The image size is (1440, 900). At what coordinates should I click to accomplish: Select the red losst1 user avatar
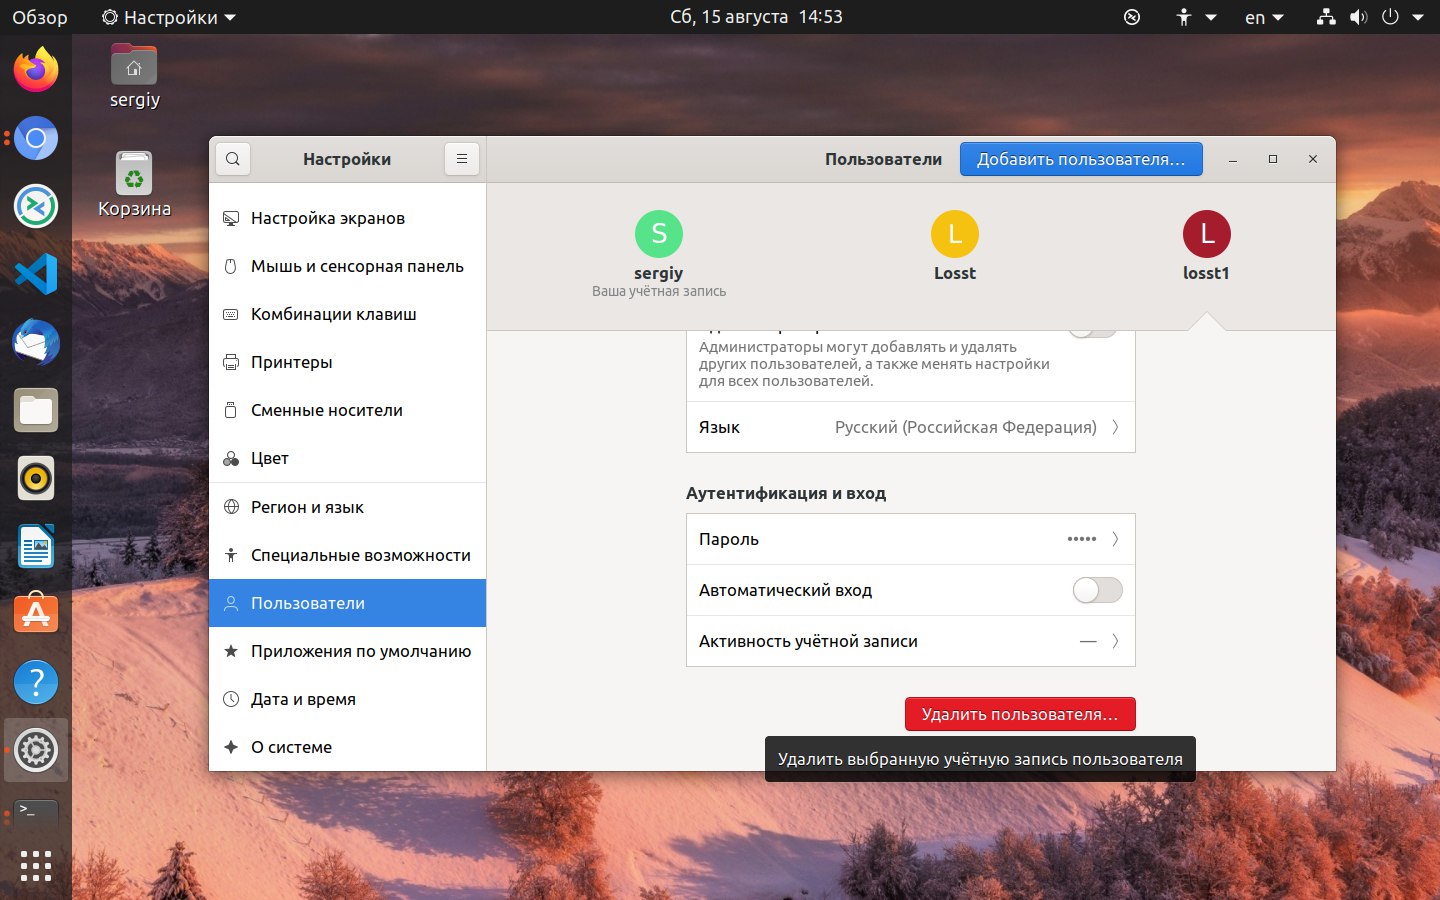1207,234
